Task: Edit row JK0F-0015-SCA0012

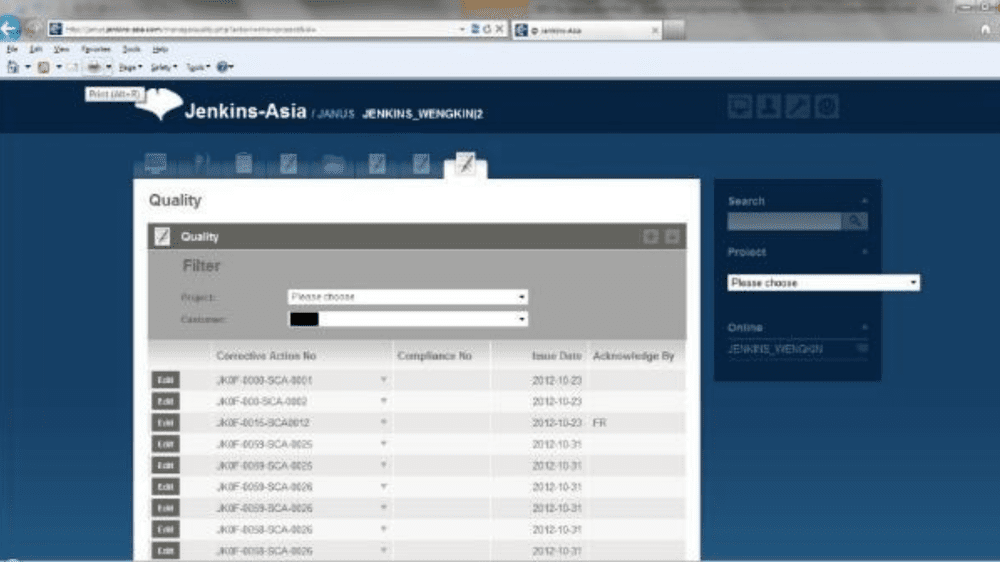Action: coord(165,422)
